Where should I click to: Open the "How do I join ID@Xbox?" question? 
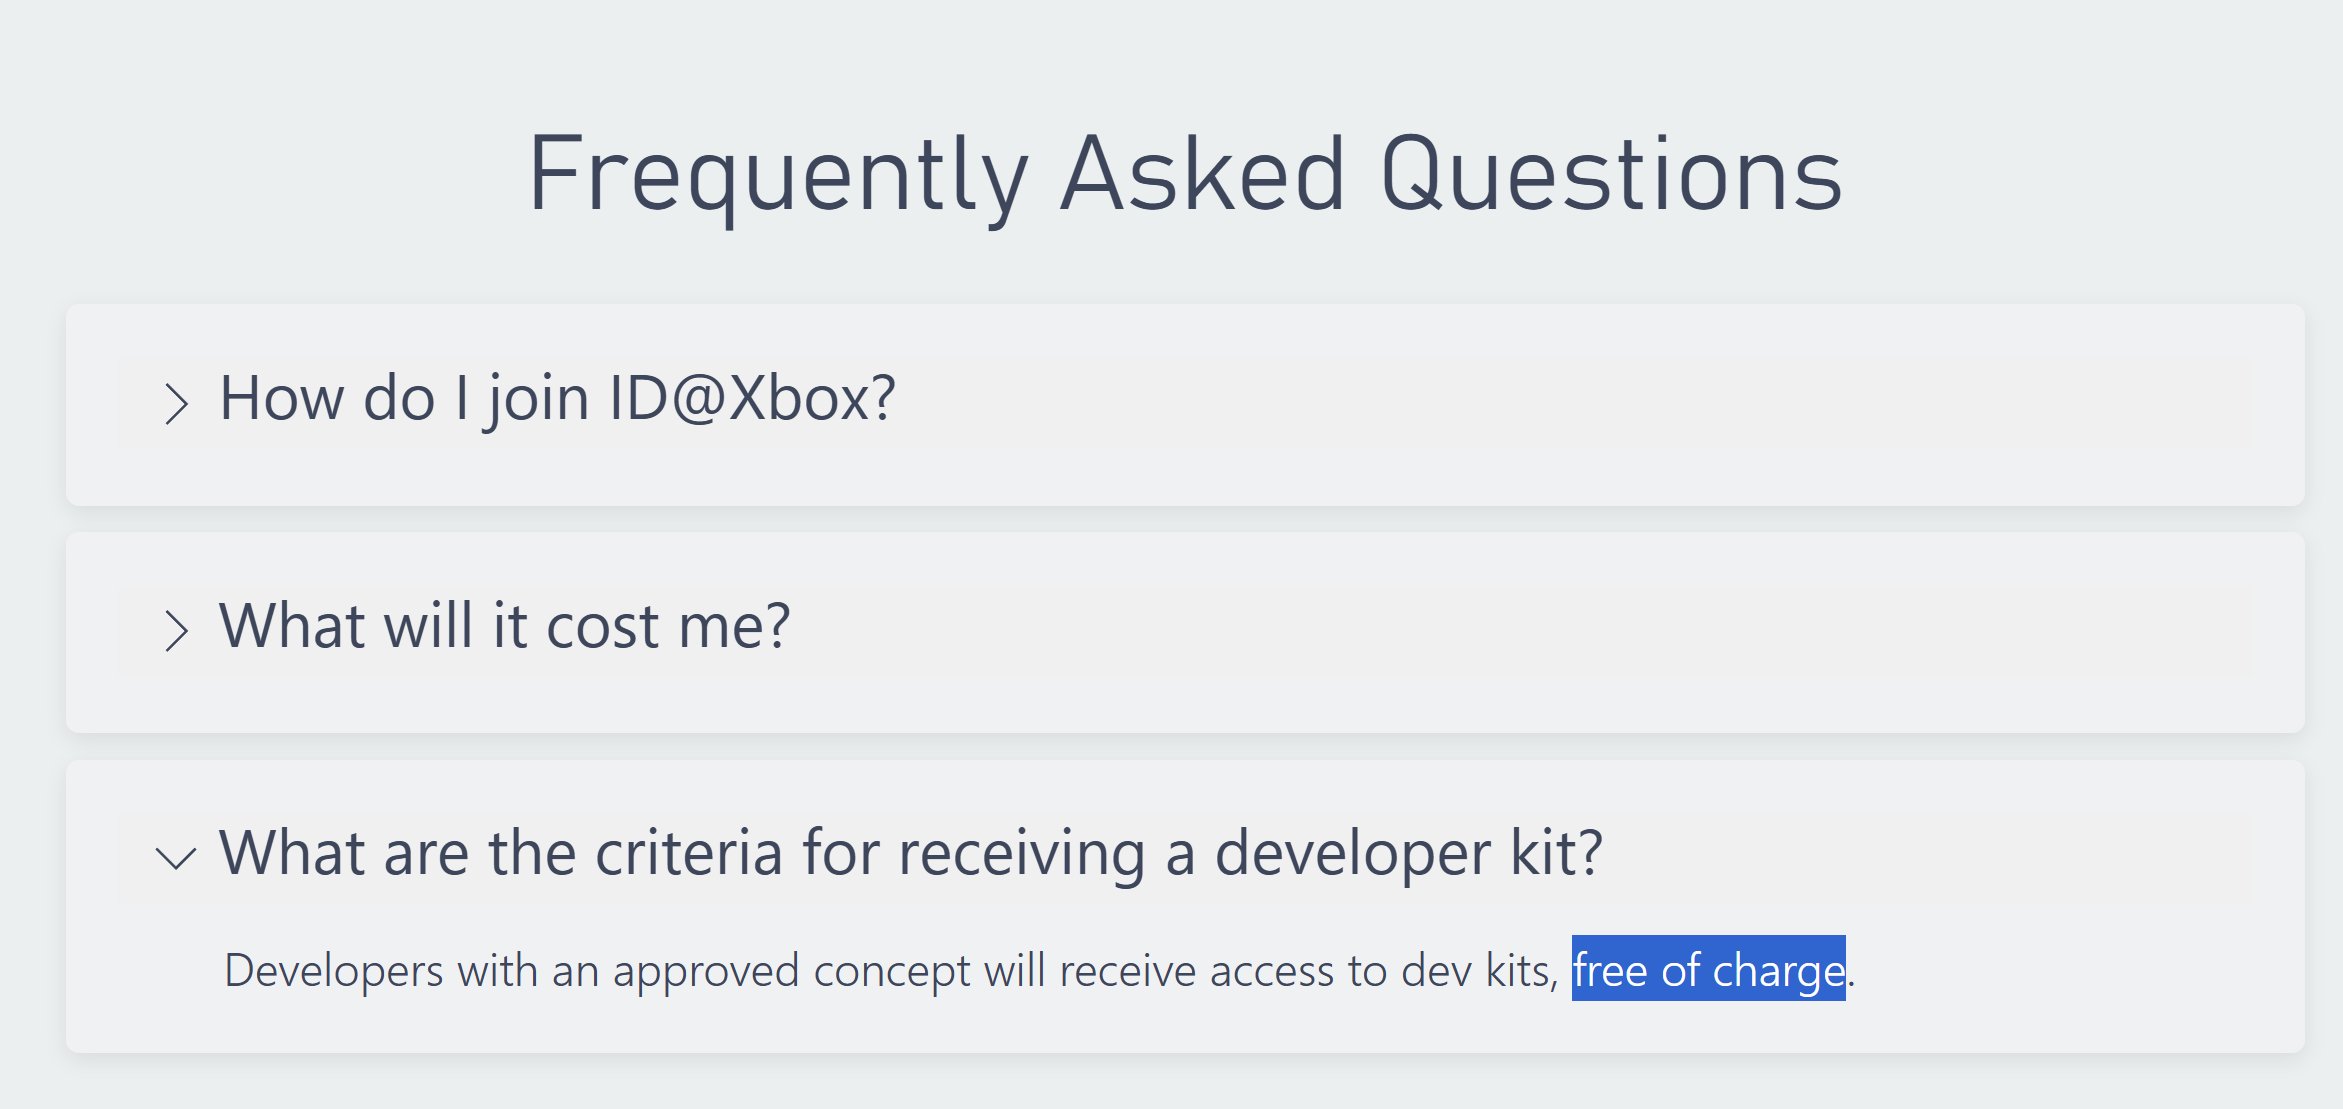[x=556, y=399]
